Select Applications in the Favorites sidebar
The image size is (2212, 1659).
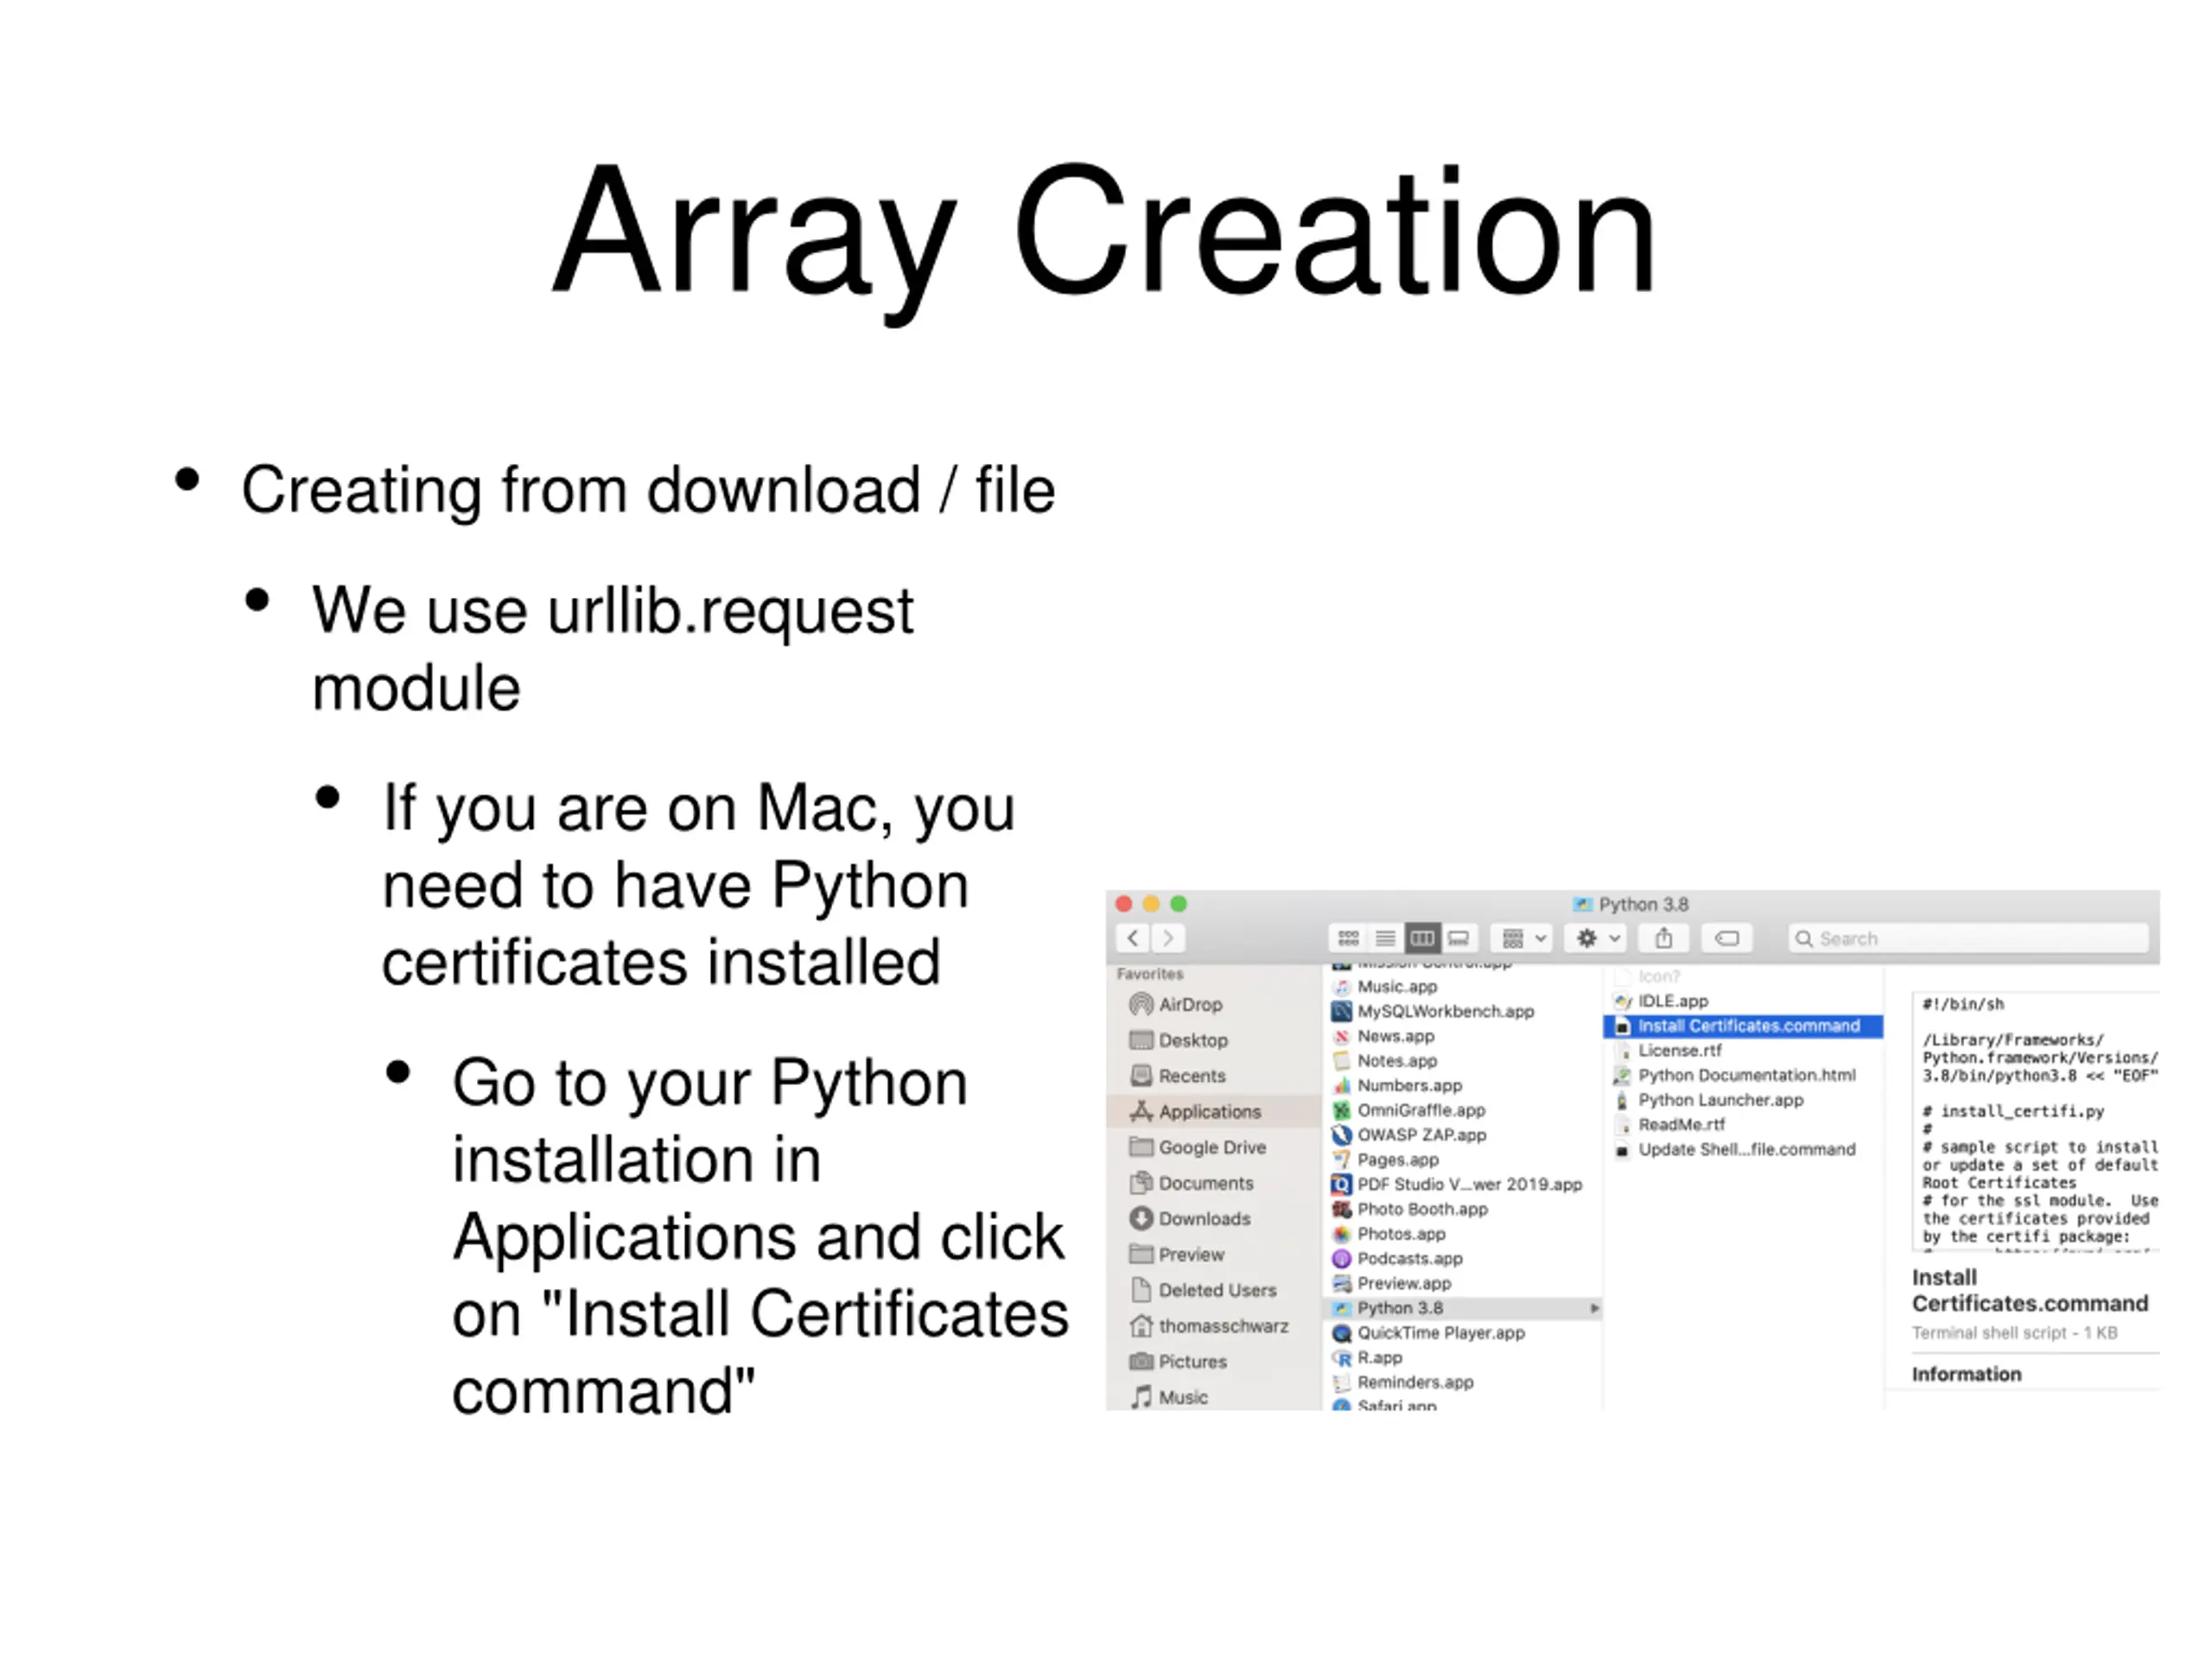[1208, 1112]
